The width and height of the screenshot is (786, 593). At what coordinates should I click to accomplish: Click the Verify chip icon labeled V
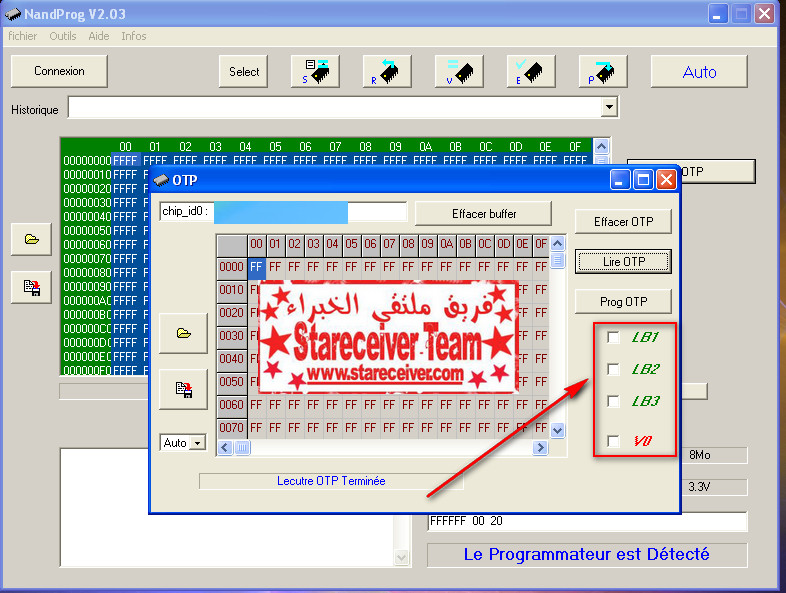coord(459,71)
